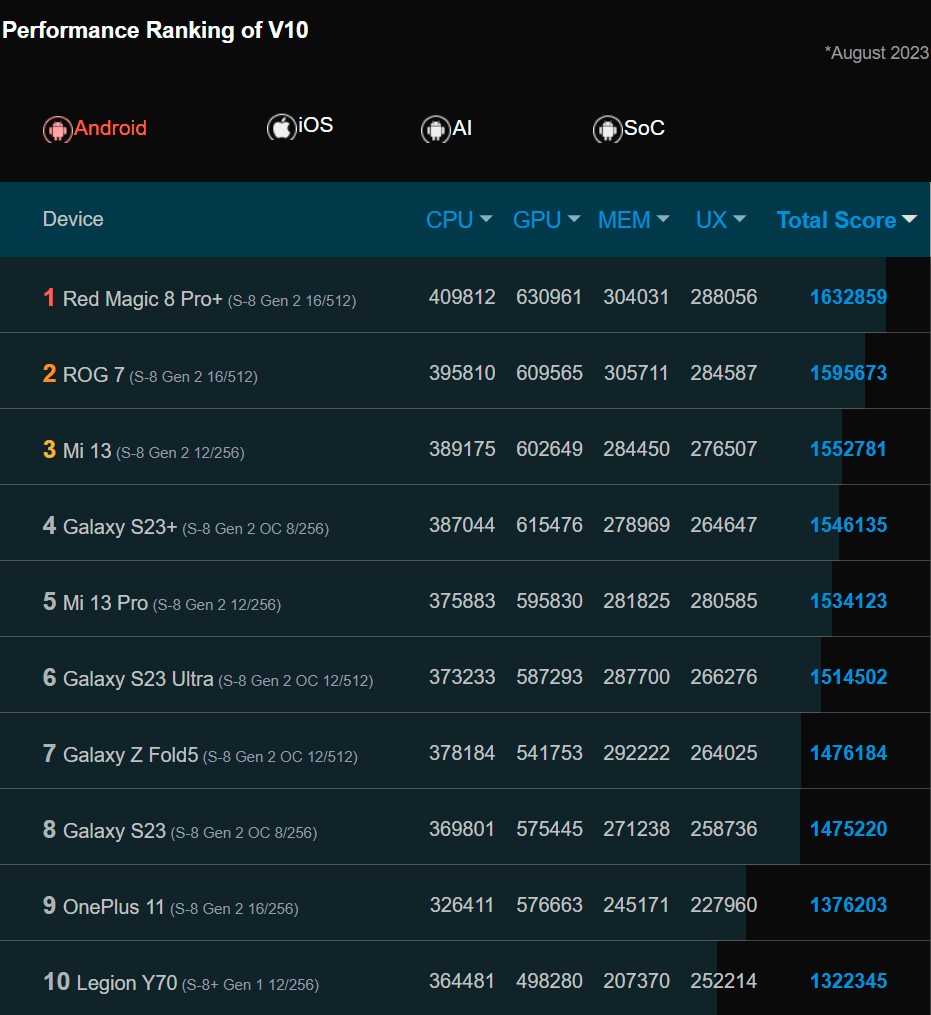Screen dimensions: 931x1015
Task: Click the Android robot icon
Action: (x=57, y=129)
